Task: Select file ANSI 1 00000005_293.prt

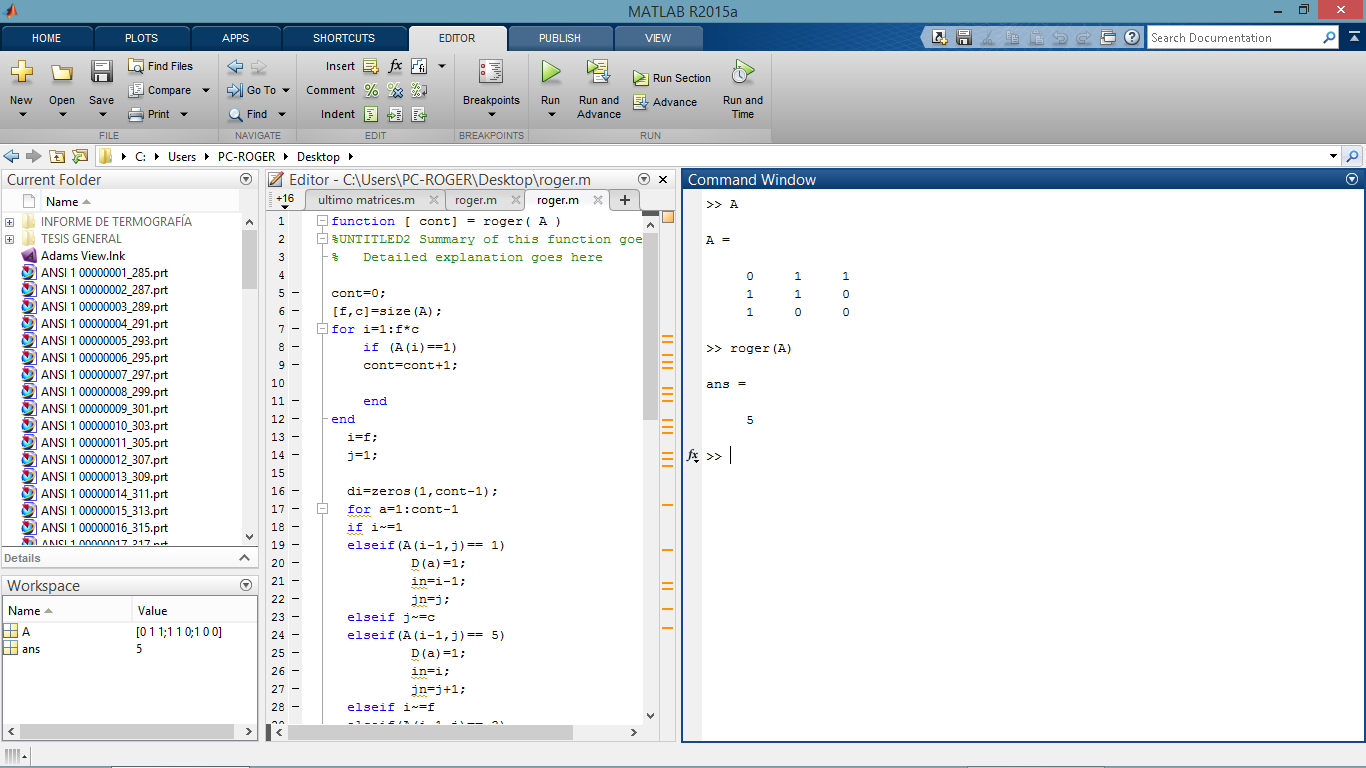Action: pyautogui.click(x=104, y=341)
